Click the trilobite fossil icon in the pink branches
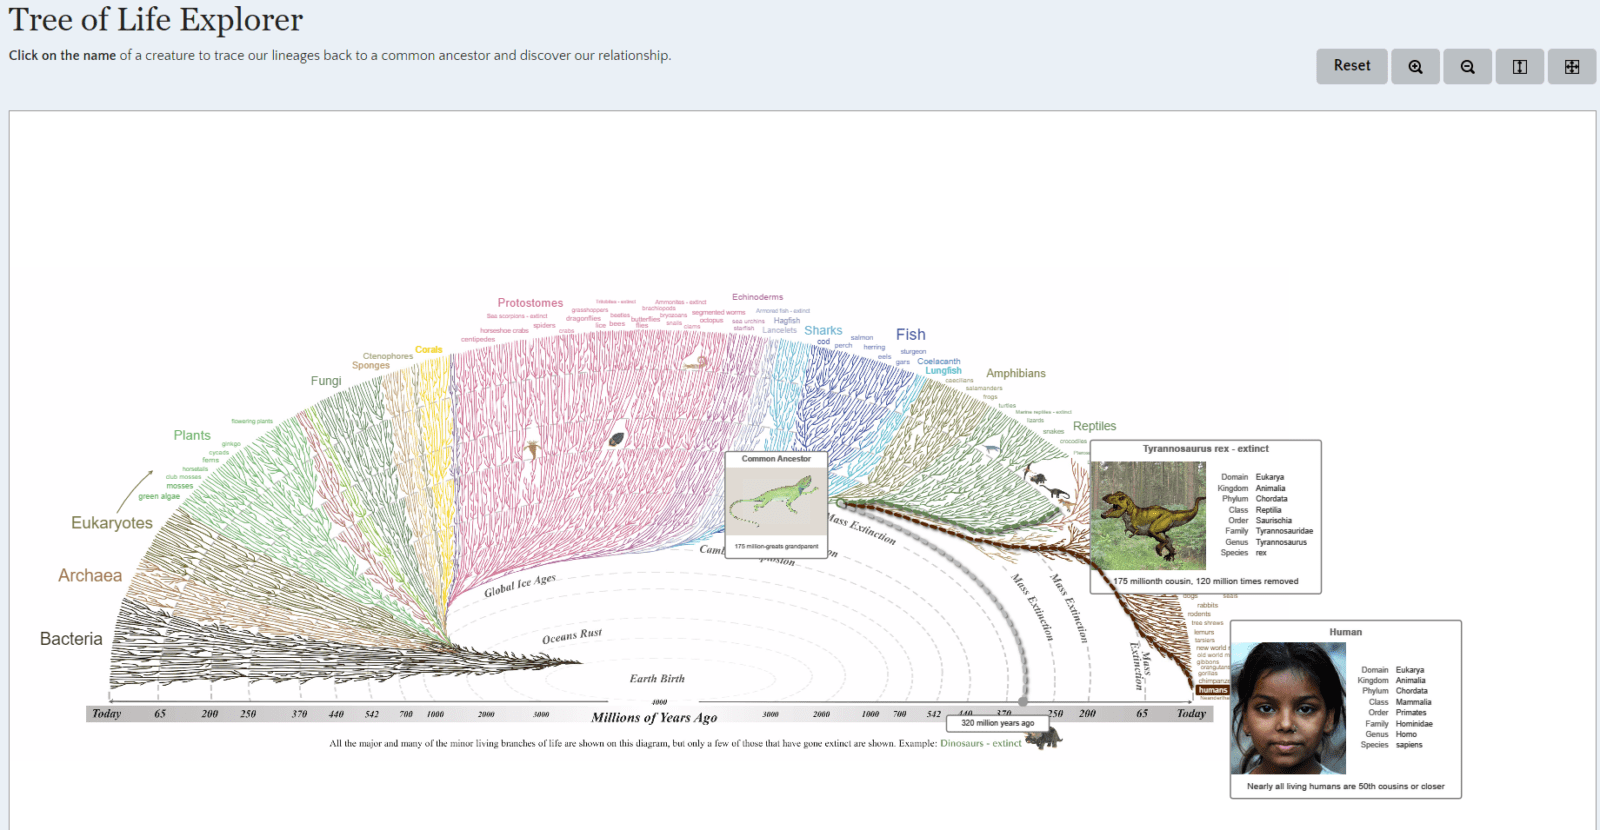Image resolution: width=1600 pixels, height=830 pixels. (617, 438)
